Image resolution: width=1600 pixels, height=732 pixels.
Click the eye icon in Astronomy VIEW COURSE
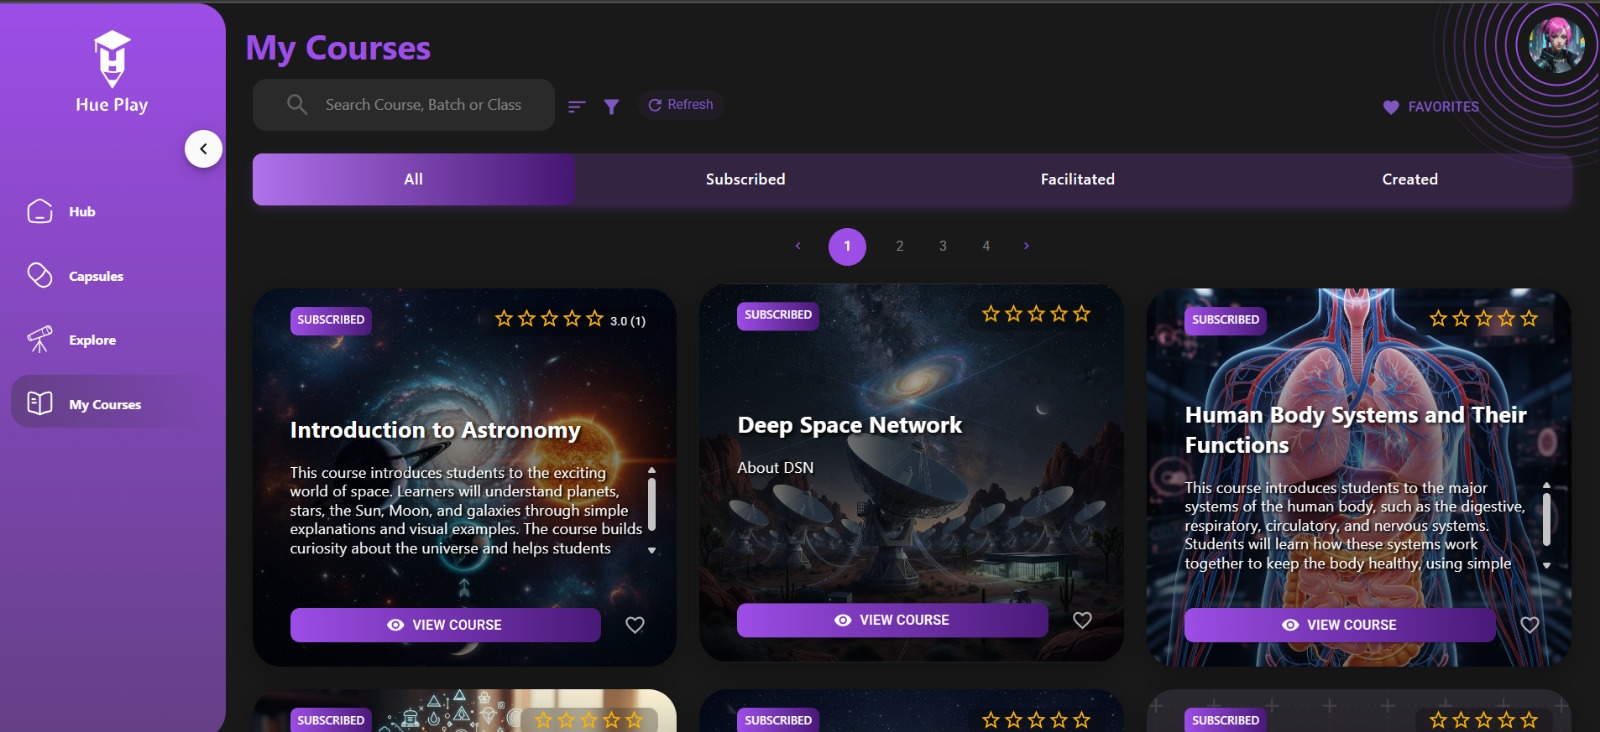[x=396, y=625]
